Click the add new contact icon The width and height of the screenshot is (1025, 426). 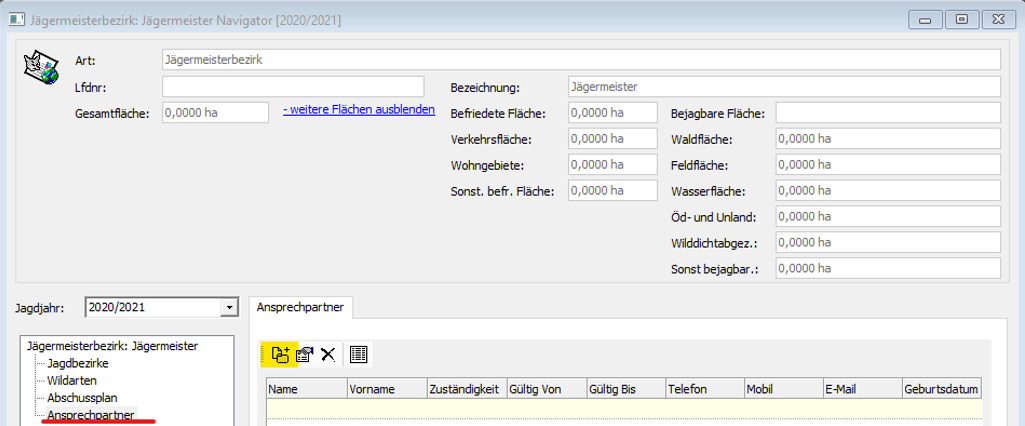pyautogui.click(x=279, y=354)
